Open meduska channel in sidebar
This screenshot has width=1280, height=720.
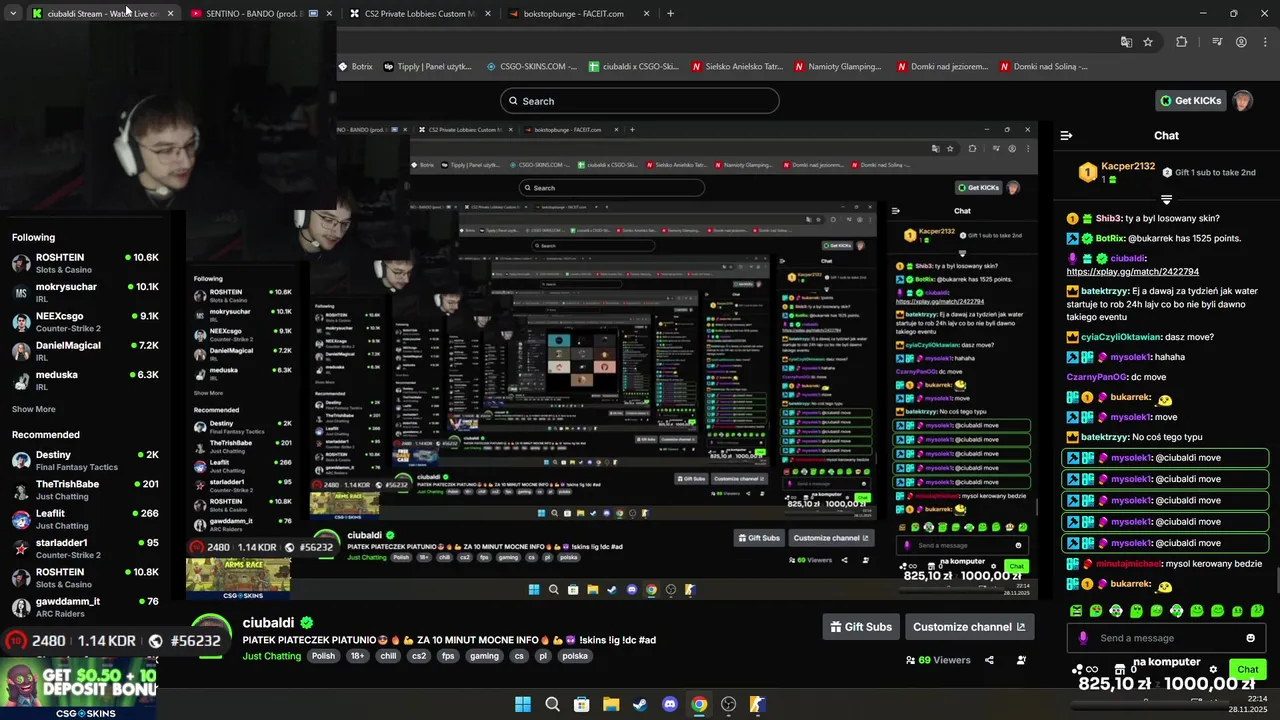85,380
